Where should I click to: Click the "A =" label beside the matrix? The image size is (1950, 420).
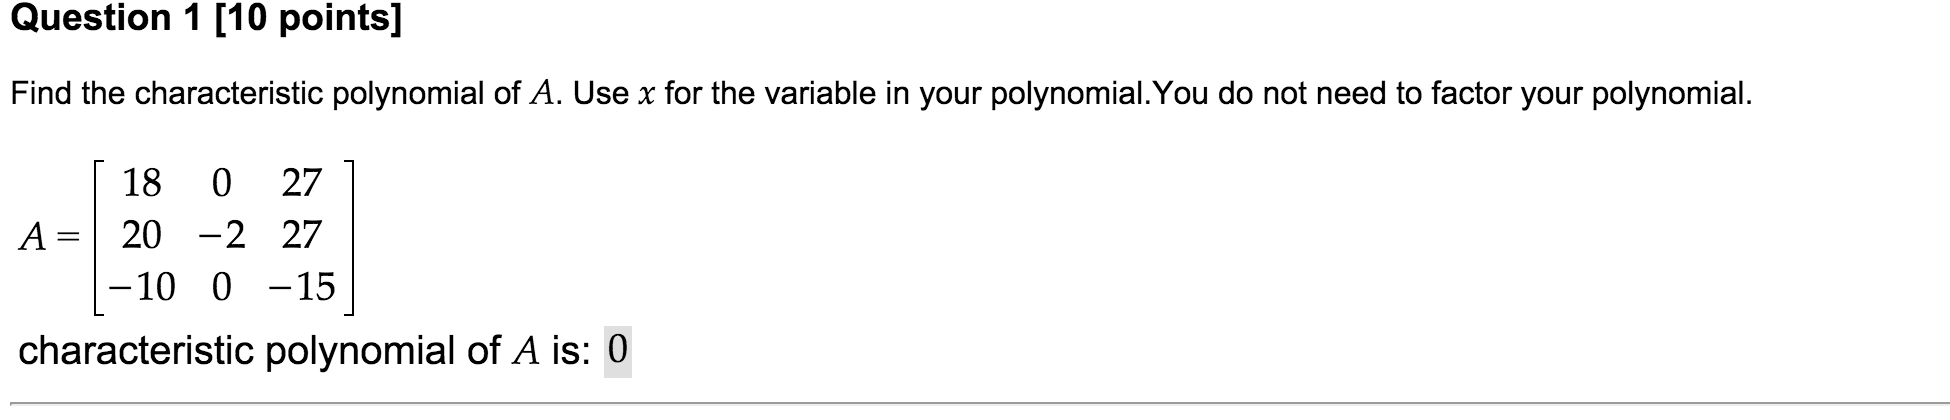49,236
